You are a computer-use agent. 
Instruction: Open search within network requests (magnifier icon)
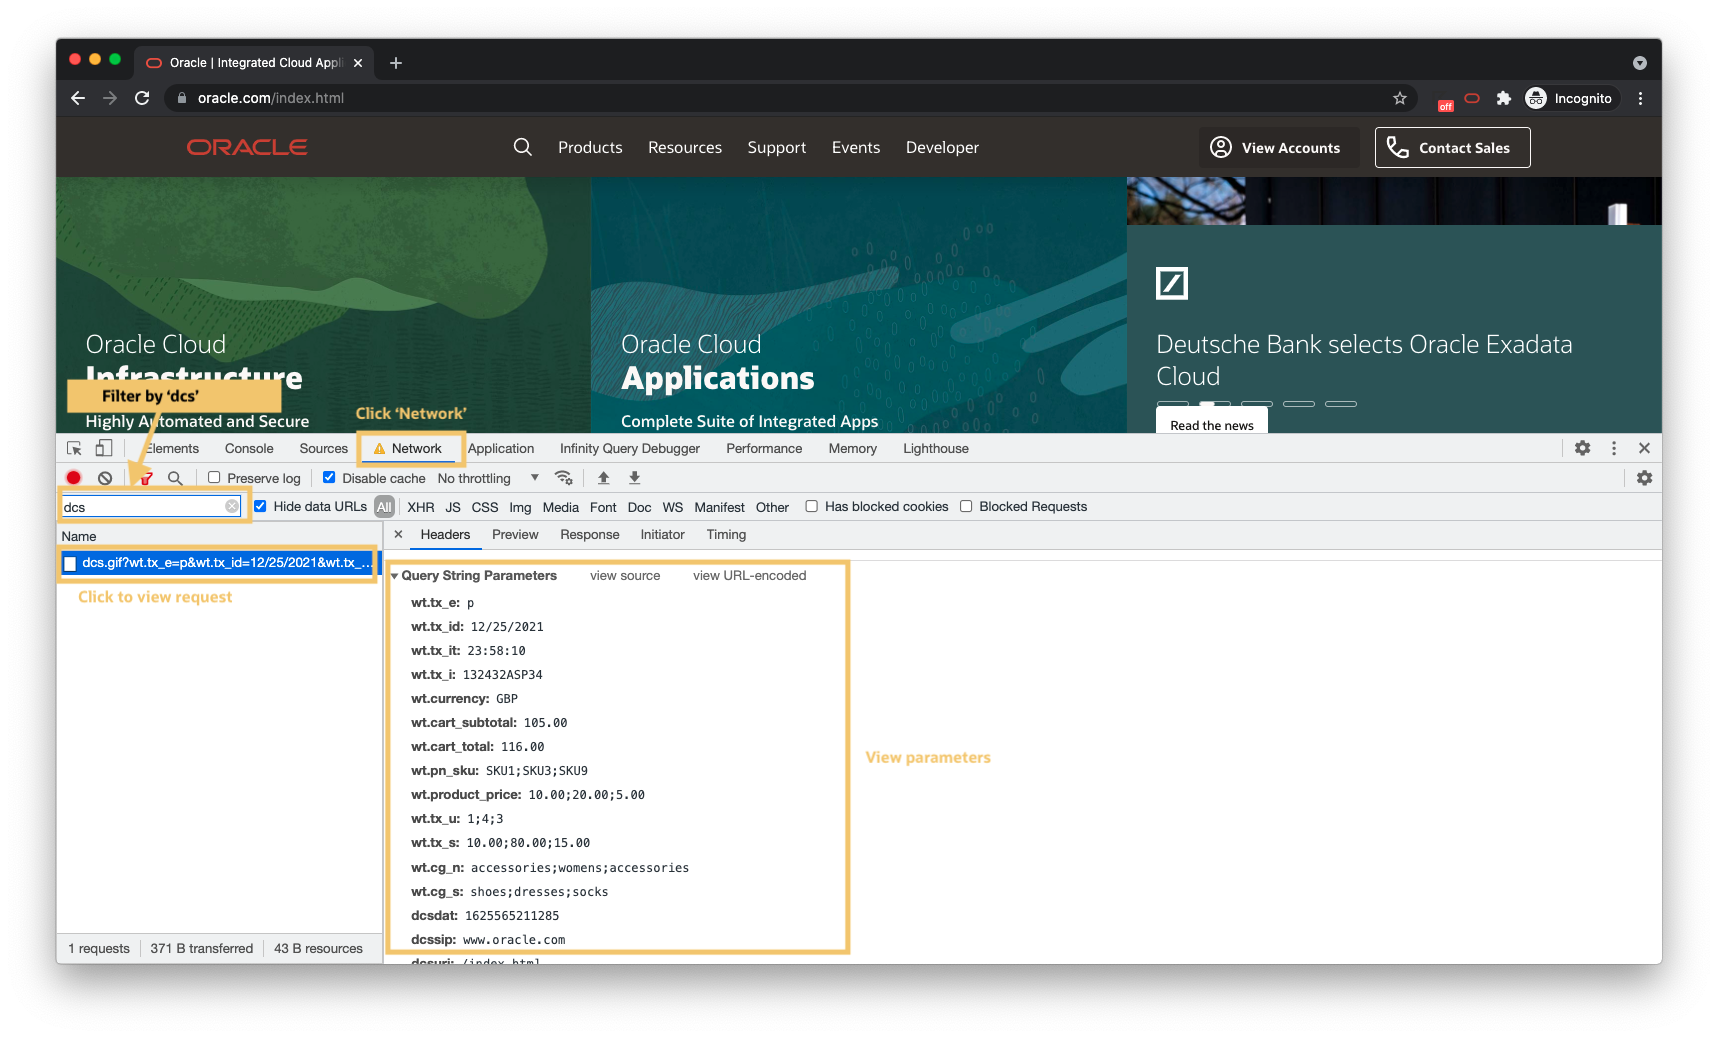pos(175,478)
